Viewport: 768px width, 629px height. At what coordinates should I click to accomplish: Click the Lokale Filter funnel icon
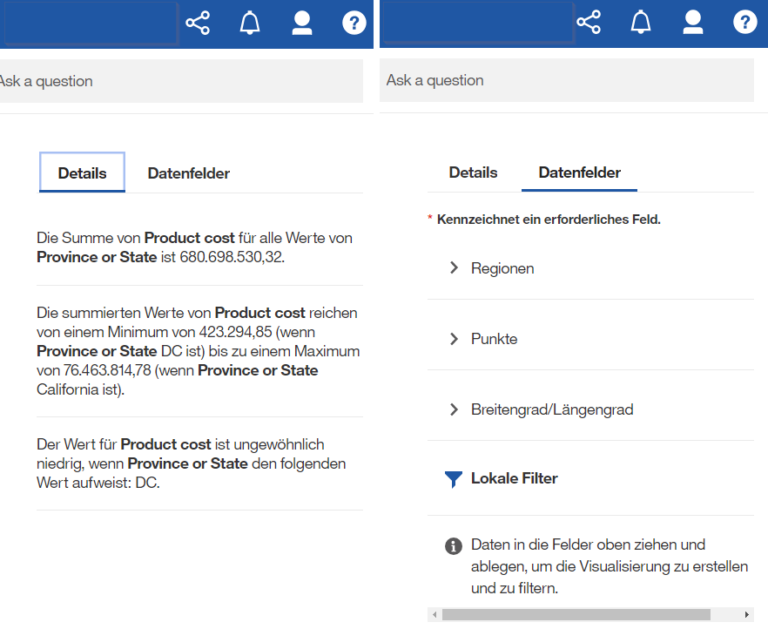(453, 479)
